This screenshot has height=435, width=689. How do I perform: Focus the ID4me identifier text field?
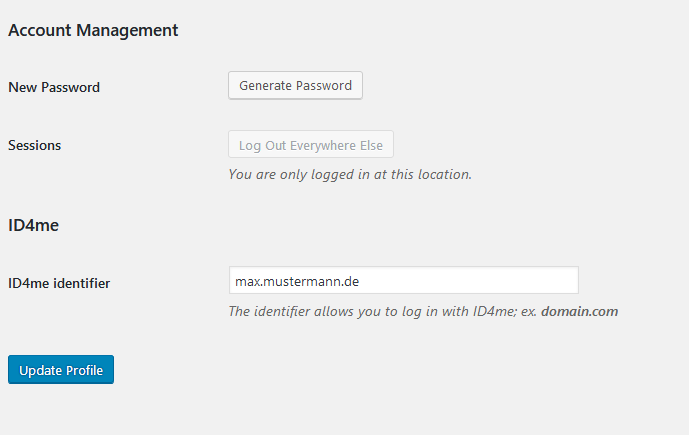tap(403, 280)
